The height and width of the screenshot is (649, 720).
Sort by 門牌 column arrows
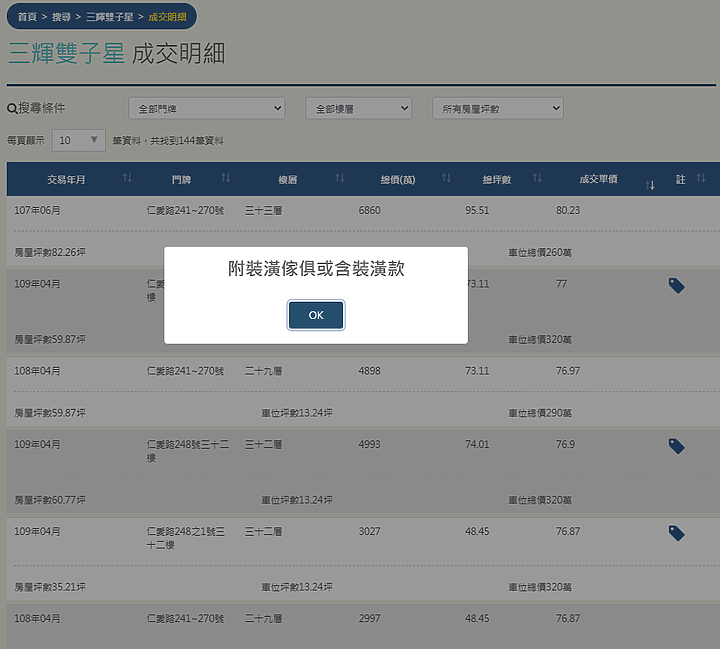coord(225,178)
